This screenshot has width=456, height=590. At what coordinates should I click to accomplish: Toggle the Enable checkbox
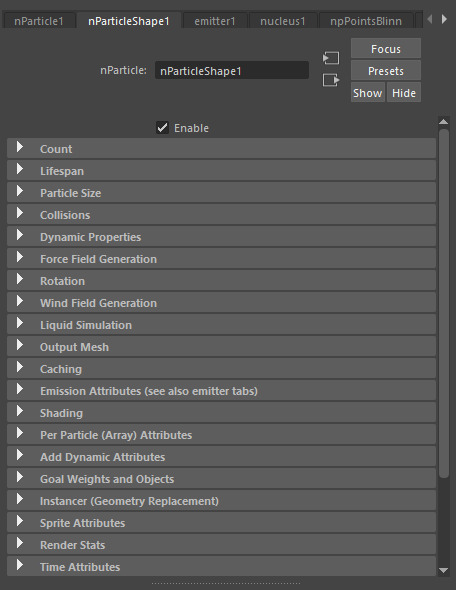coord(163,128)
